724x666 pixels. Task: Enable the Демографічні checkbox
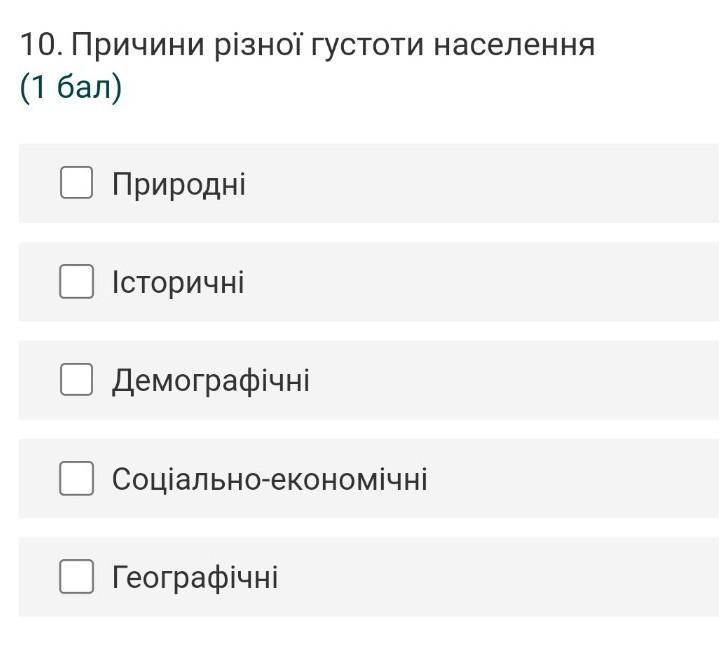tap(77, 380)
